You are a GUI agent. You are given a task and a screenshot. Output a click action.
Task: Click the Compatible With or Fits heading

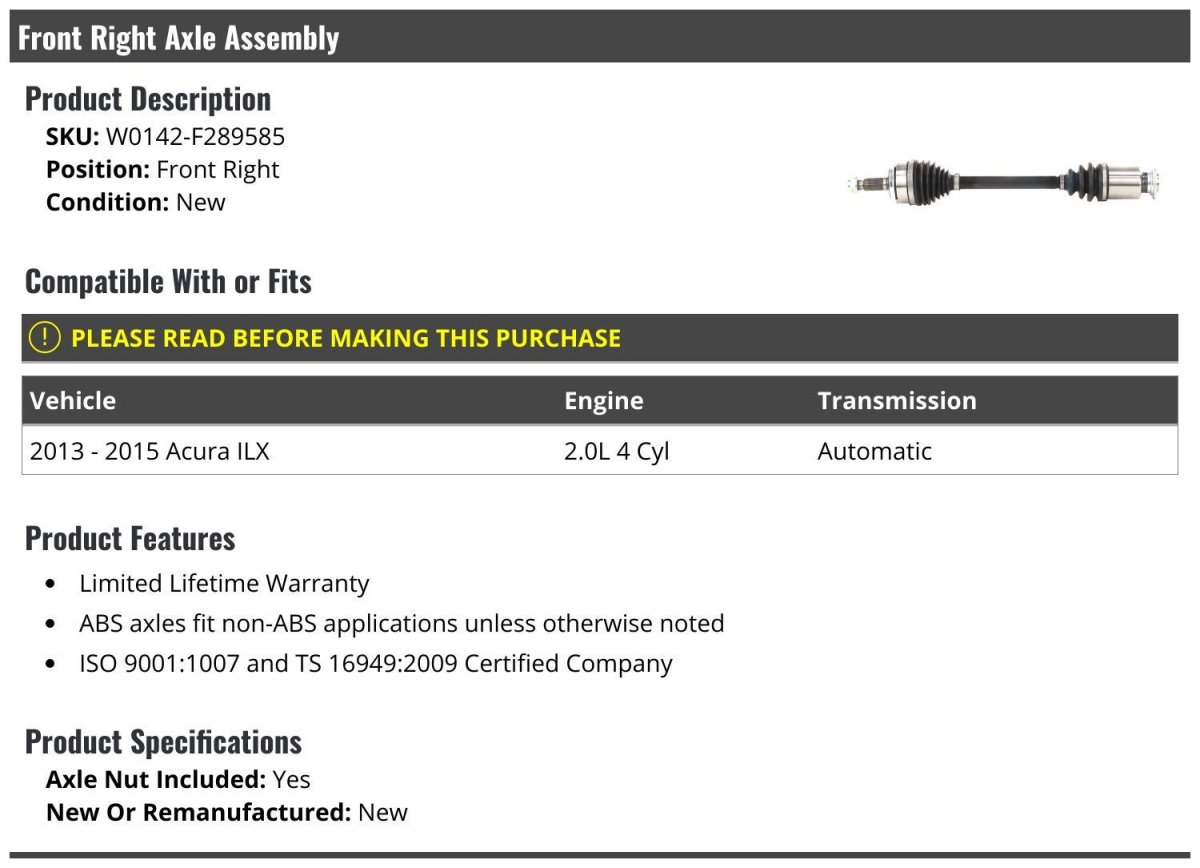[168, 282]
